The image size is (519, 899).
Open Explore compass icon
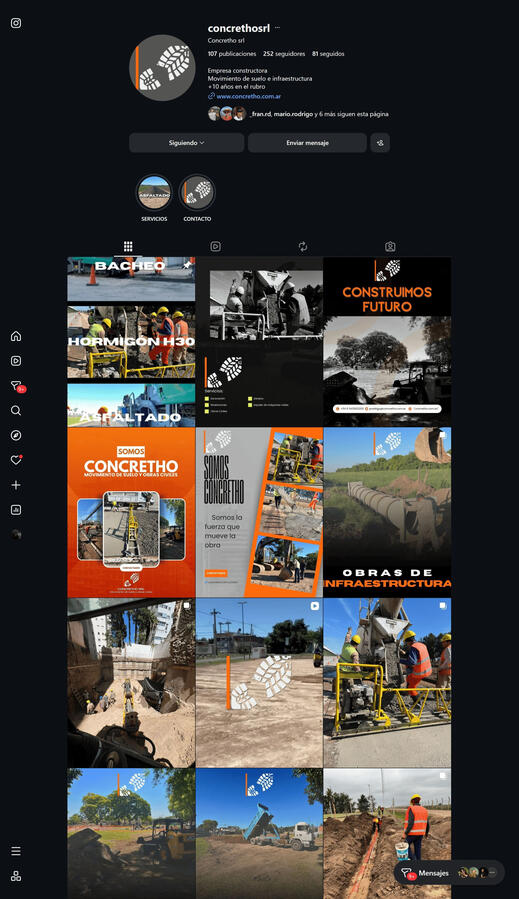pyautogui.click(x=16, y=435)
